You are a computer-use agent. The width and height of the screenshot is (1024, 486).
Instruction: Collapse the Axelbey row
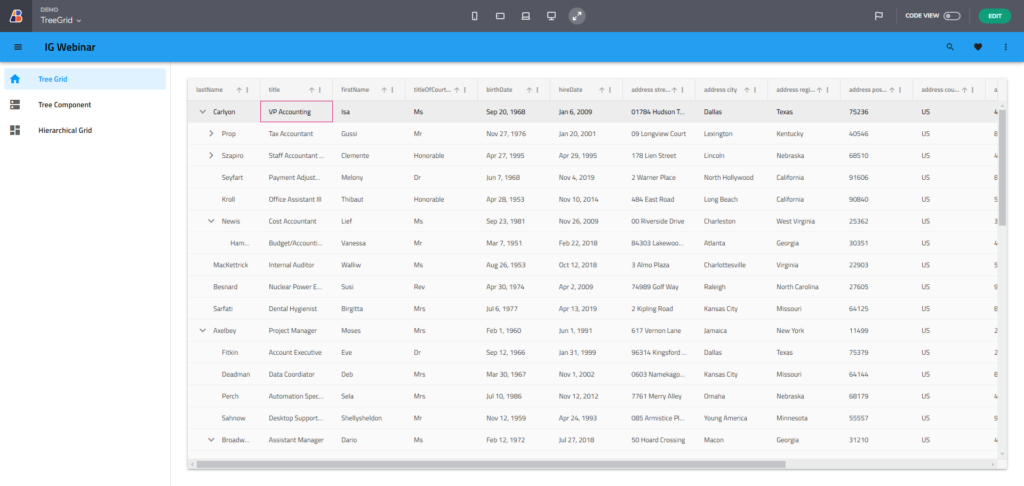coord(203,329)
